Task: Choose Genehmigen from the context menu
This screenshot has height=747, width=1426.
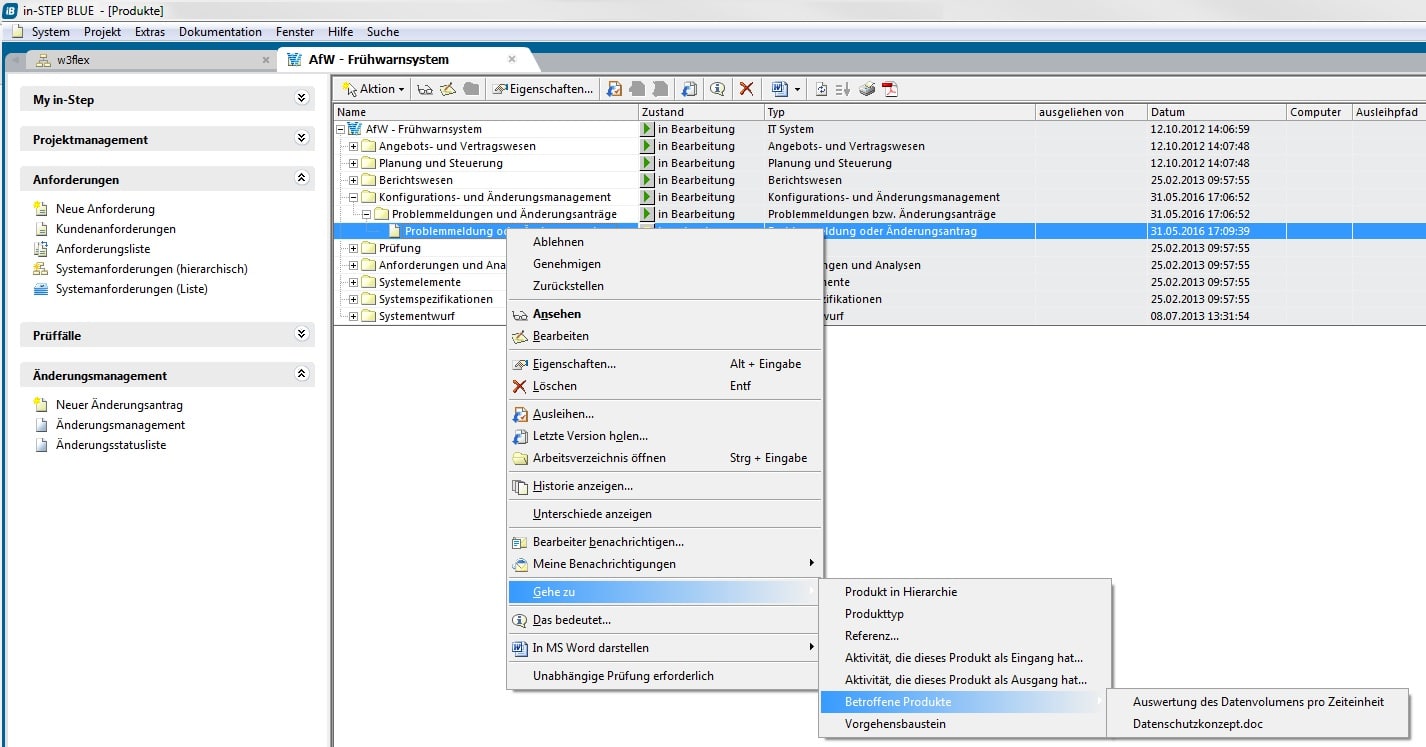Action: (x=566, y=264)
